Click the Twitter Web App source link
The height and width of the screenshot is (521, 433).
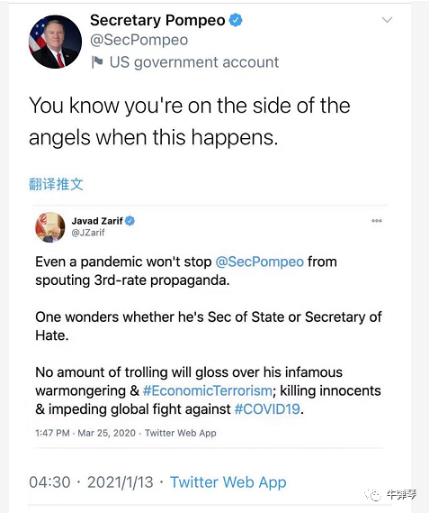click(228, 482)
